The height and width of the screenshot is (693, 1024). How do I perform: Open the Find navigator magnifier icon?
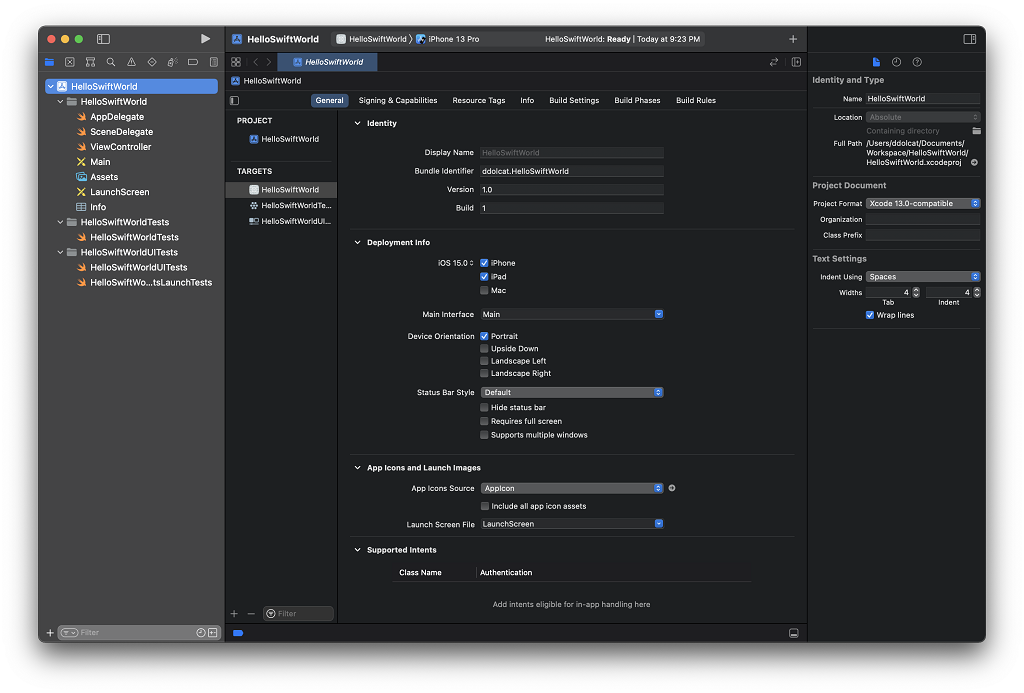(x=111, y=62)
